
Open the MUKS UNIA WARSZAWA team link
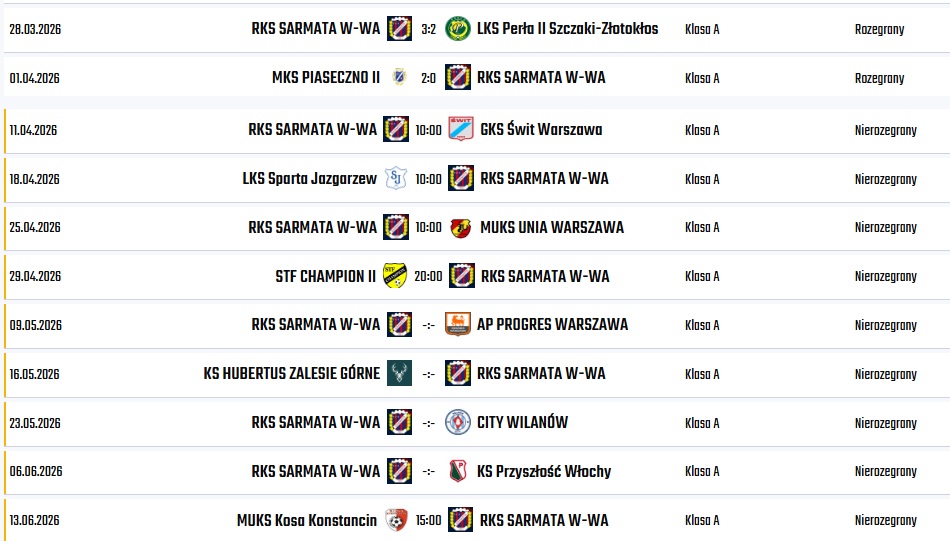(x=552, y=227)
